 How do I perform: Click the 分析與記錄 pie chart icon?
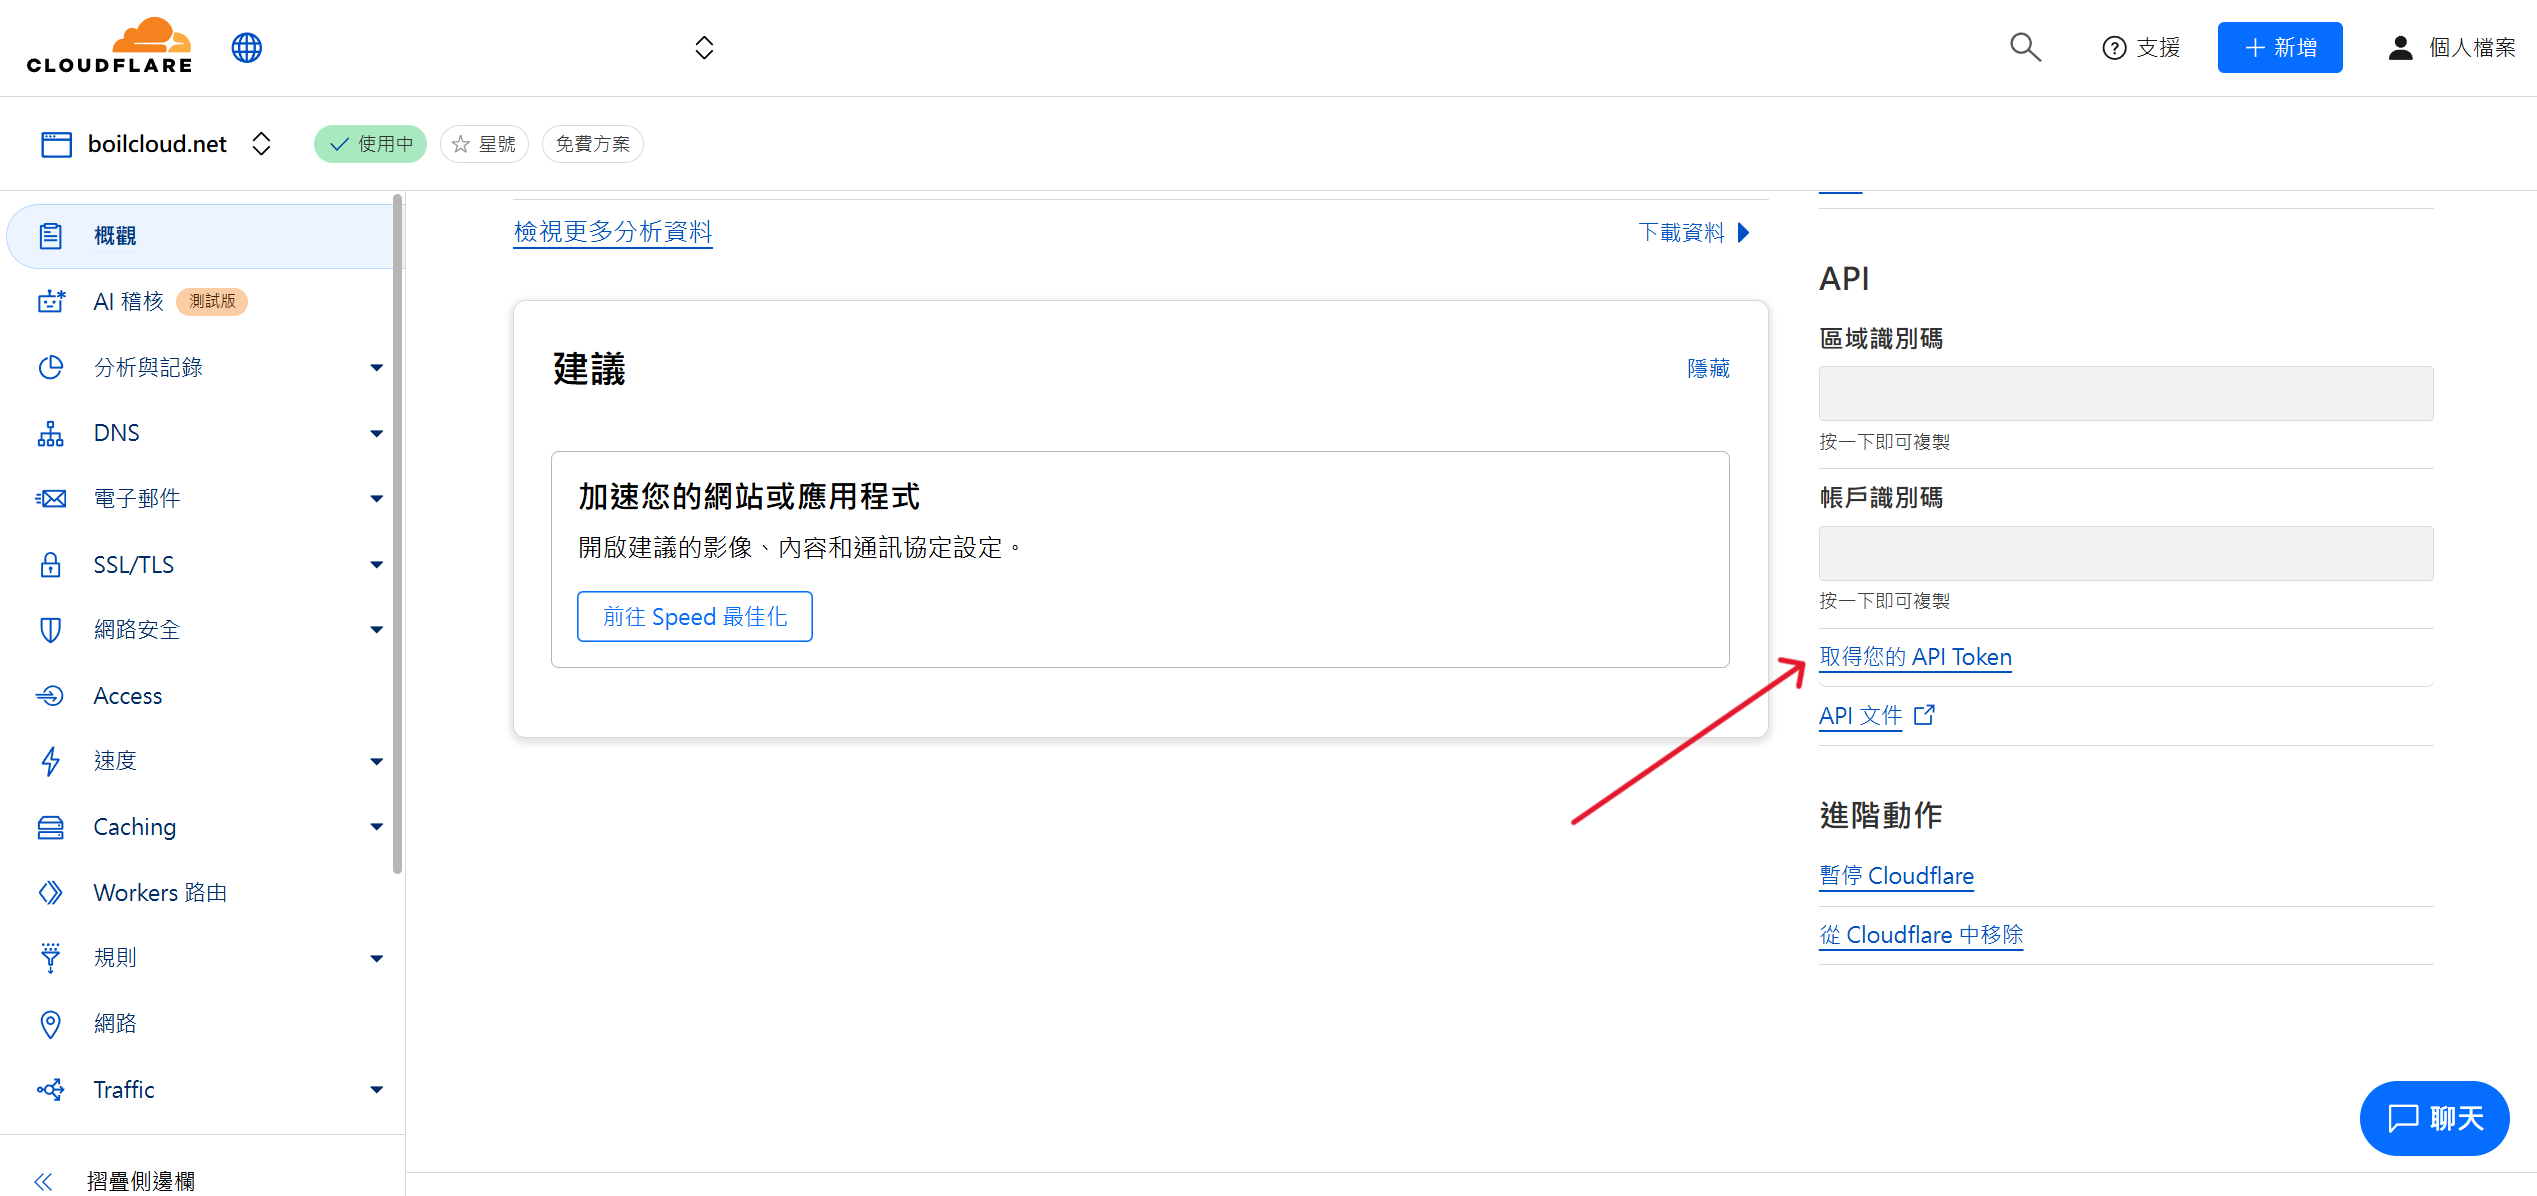51,367
